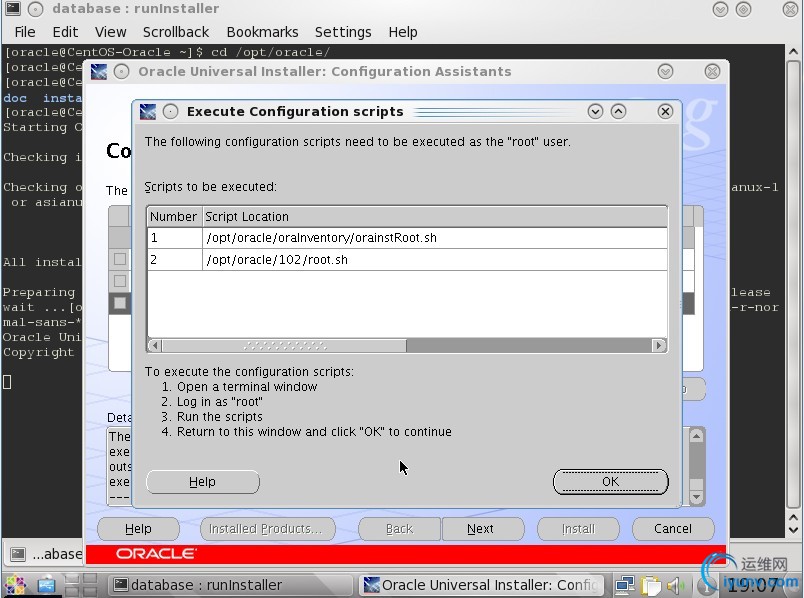The height and width of the screenshot is (598, 804).
Task: Click the terminal tab icon for ...abase
Action: (18, 553)
